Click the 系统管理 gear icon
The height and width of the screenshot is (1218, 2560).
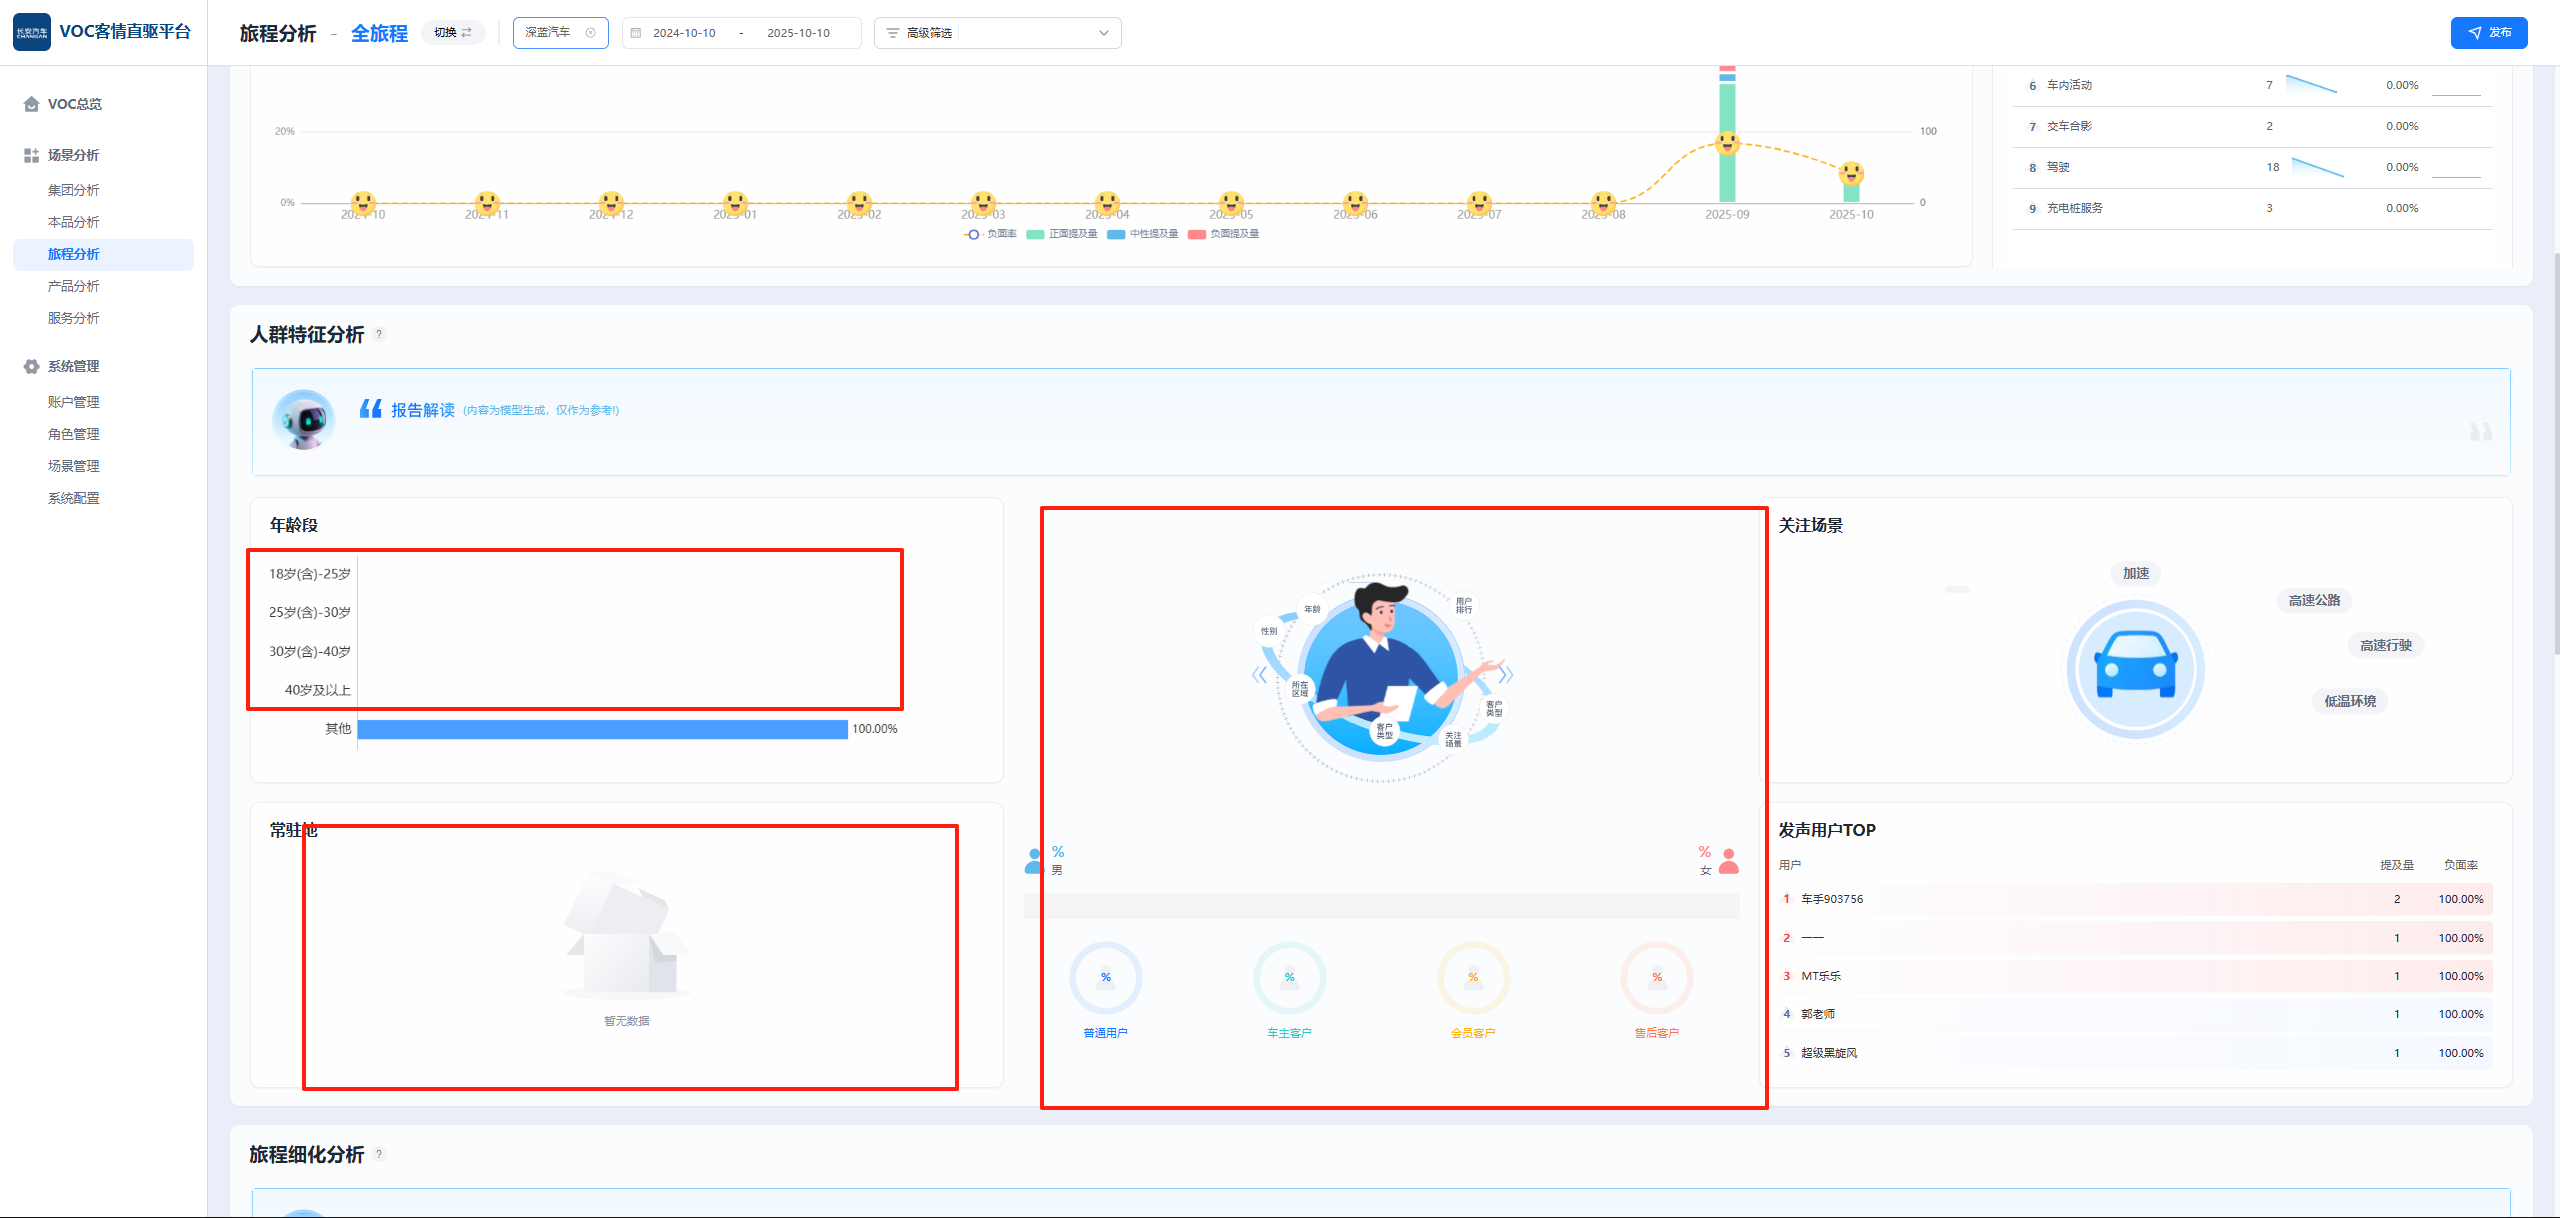(x=31, y=366)
